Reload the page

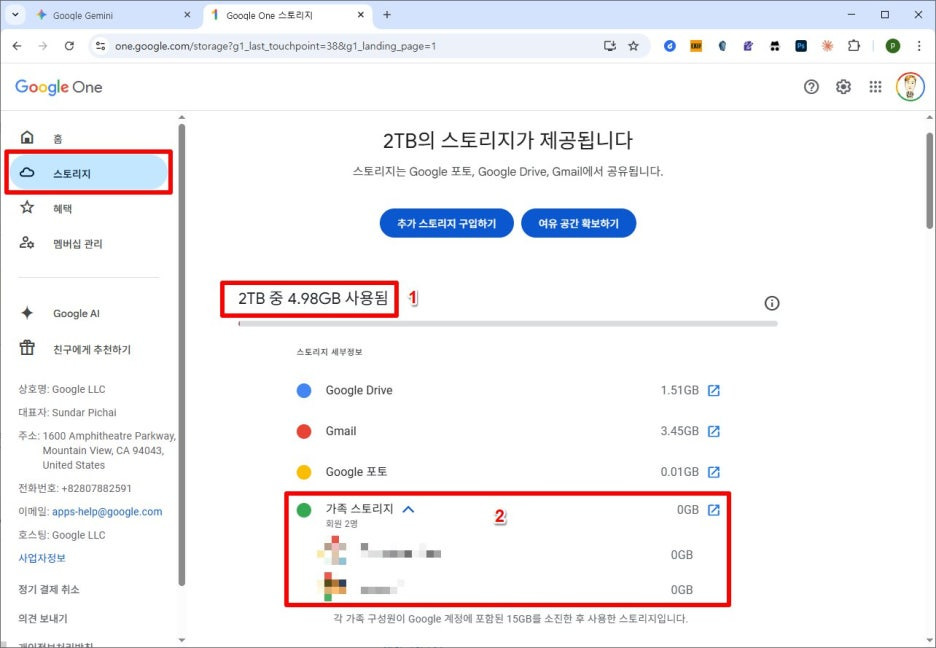click(x=69, y=46)
